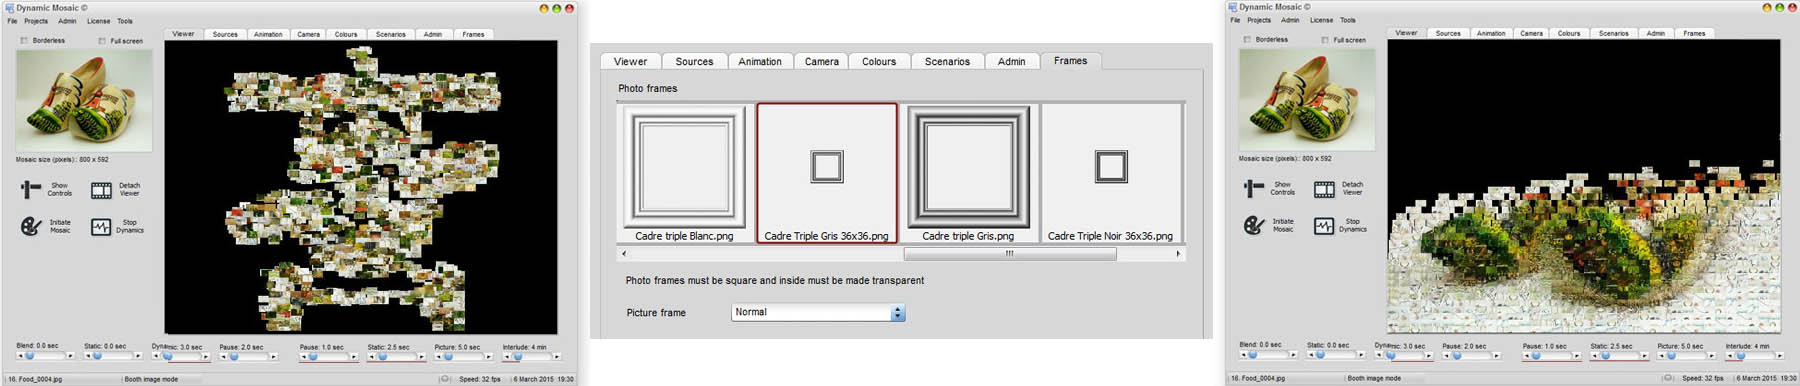Click Initiate Mosaic palette icon in right window
Image resolution: width=1800 pixels, height=386 pixels.
(1254, 226)
